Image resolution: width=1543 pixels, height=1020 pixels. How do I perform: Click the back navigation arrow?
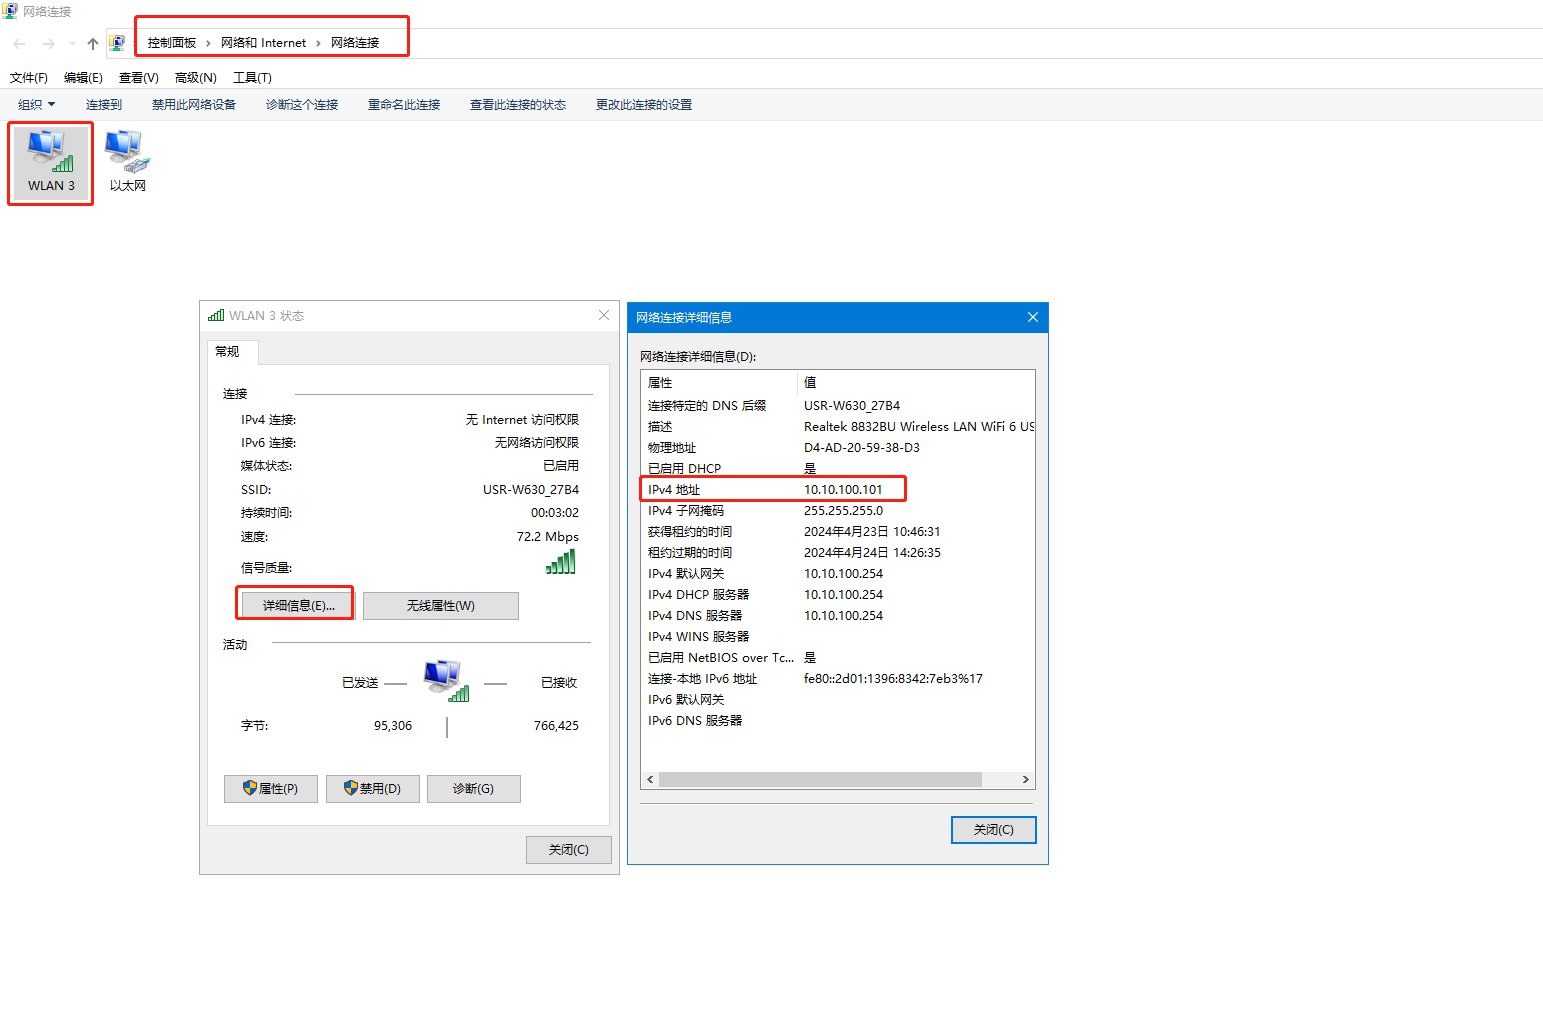tap(19, 43)
